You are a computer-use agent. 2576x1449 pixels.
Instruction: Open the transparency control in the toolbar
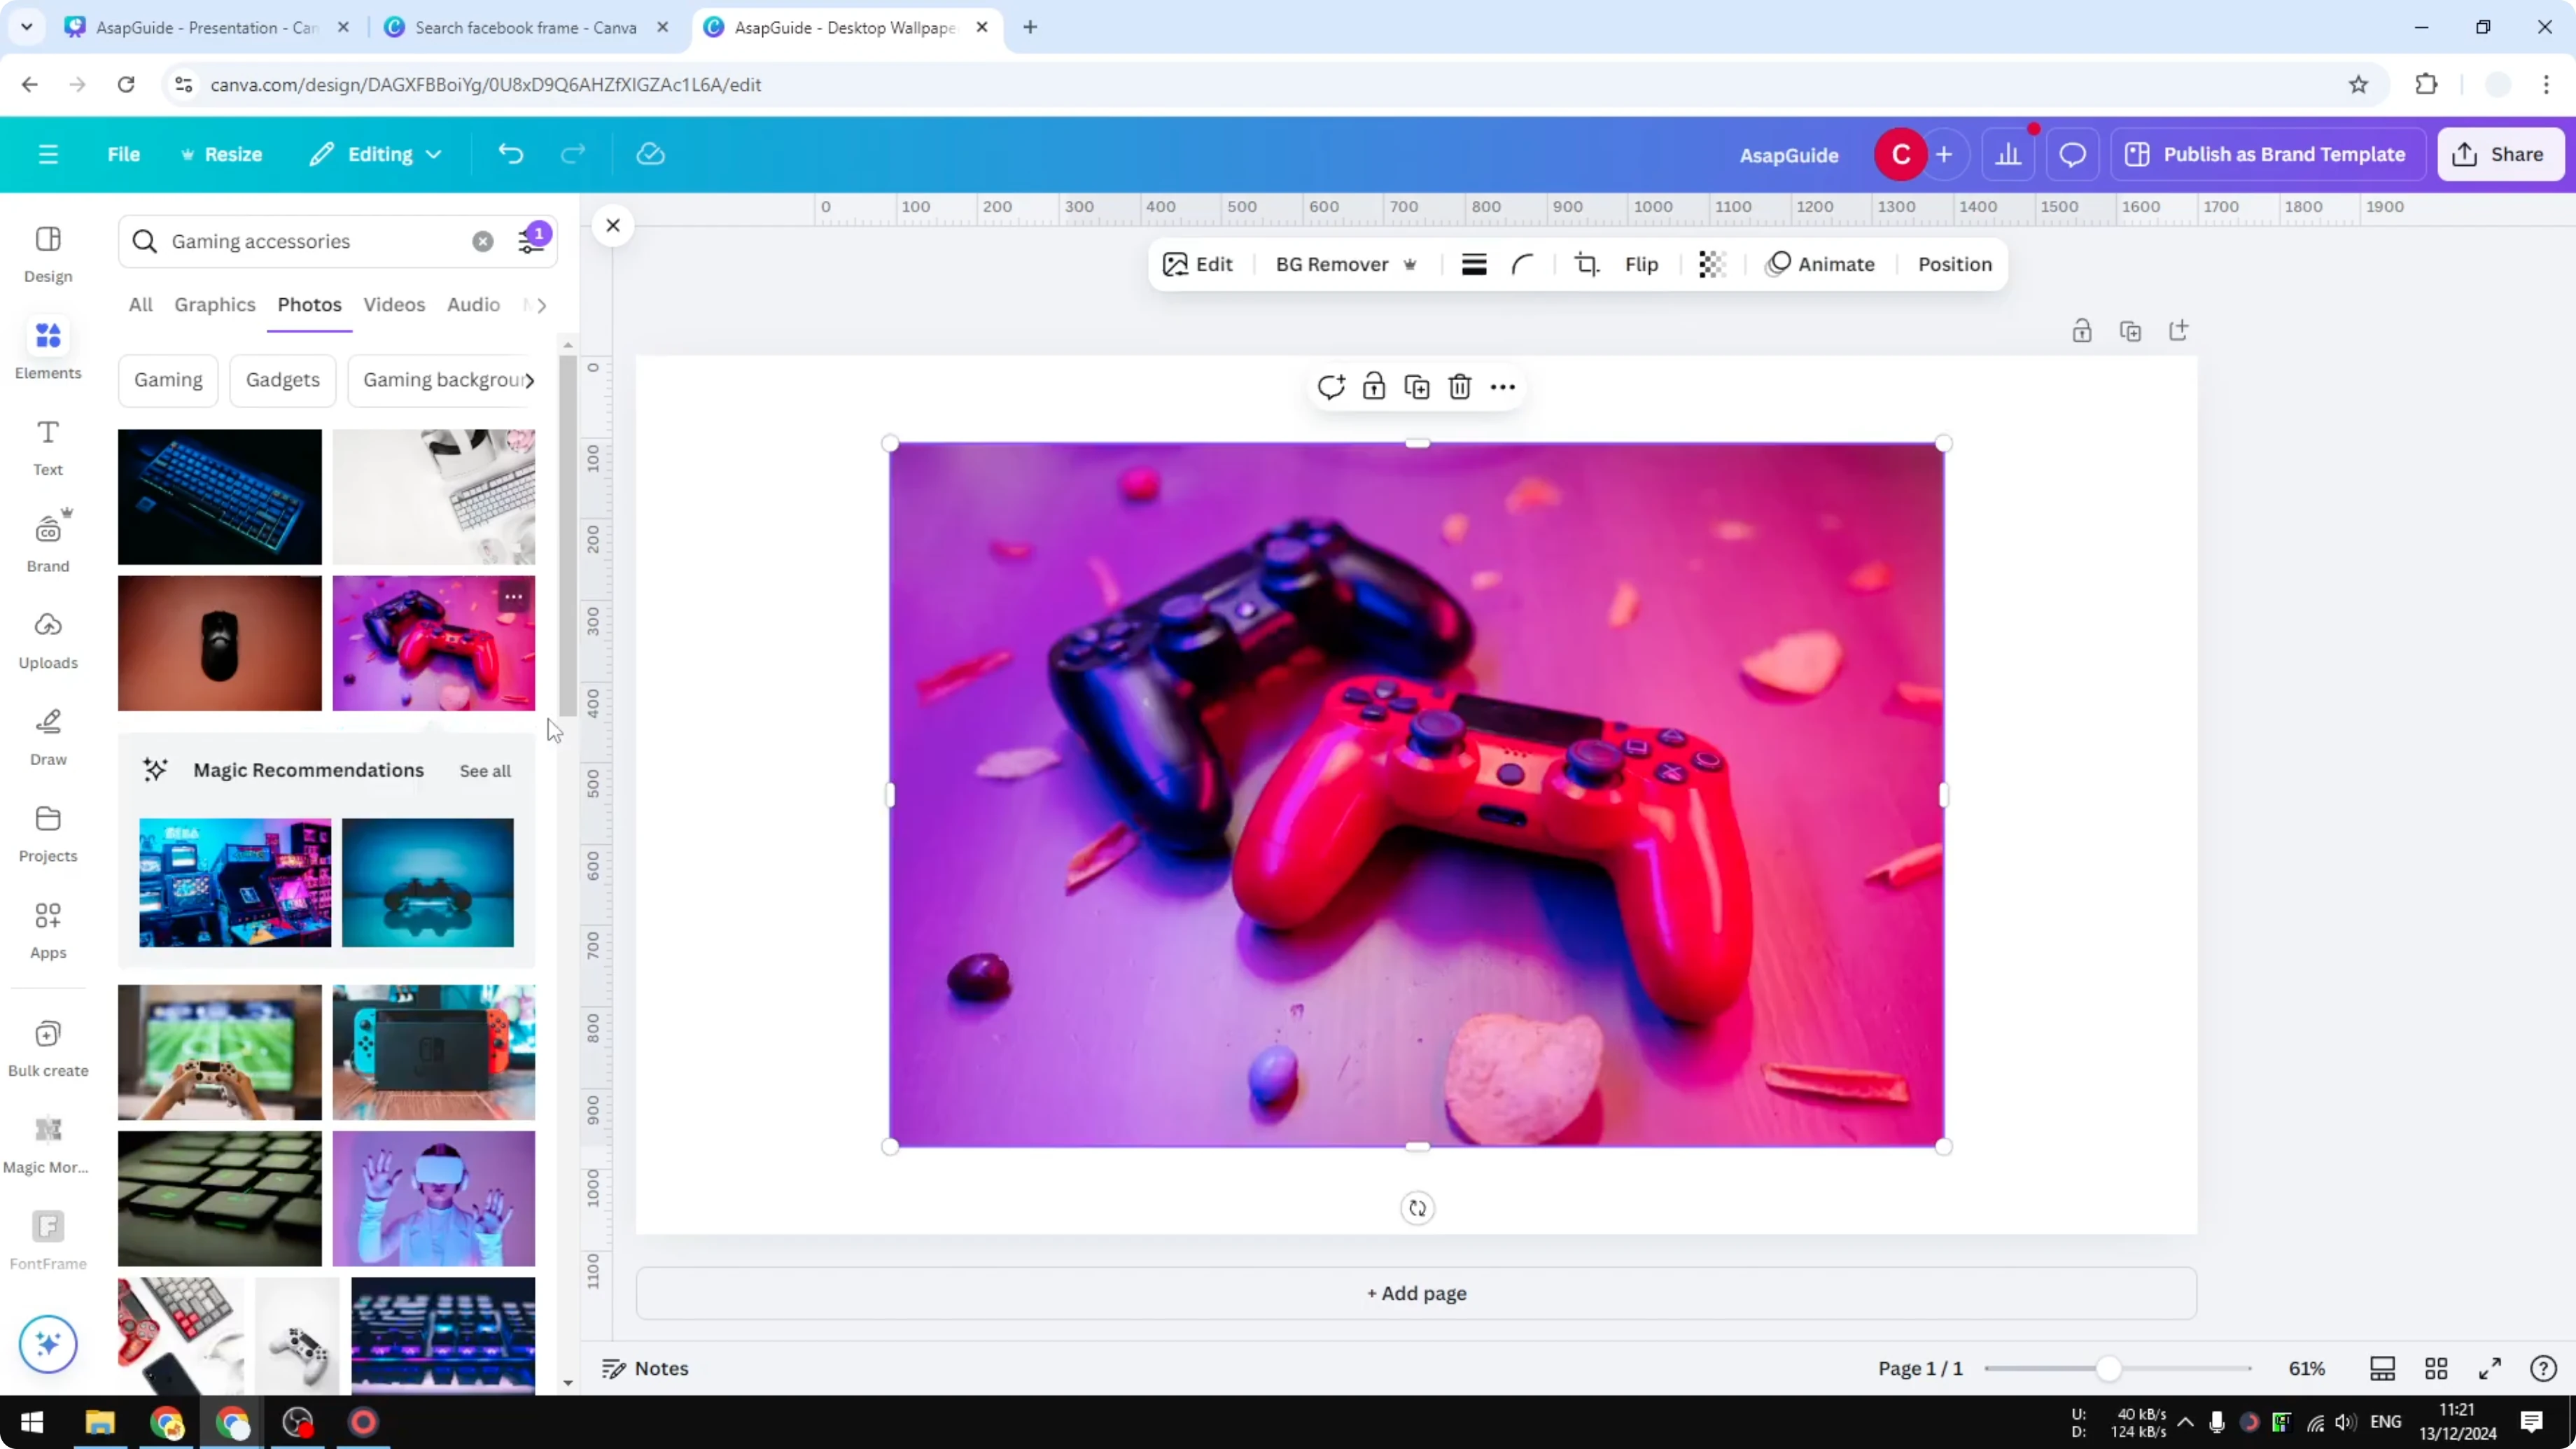pyautogui.click(x=1711, y=264)
